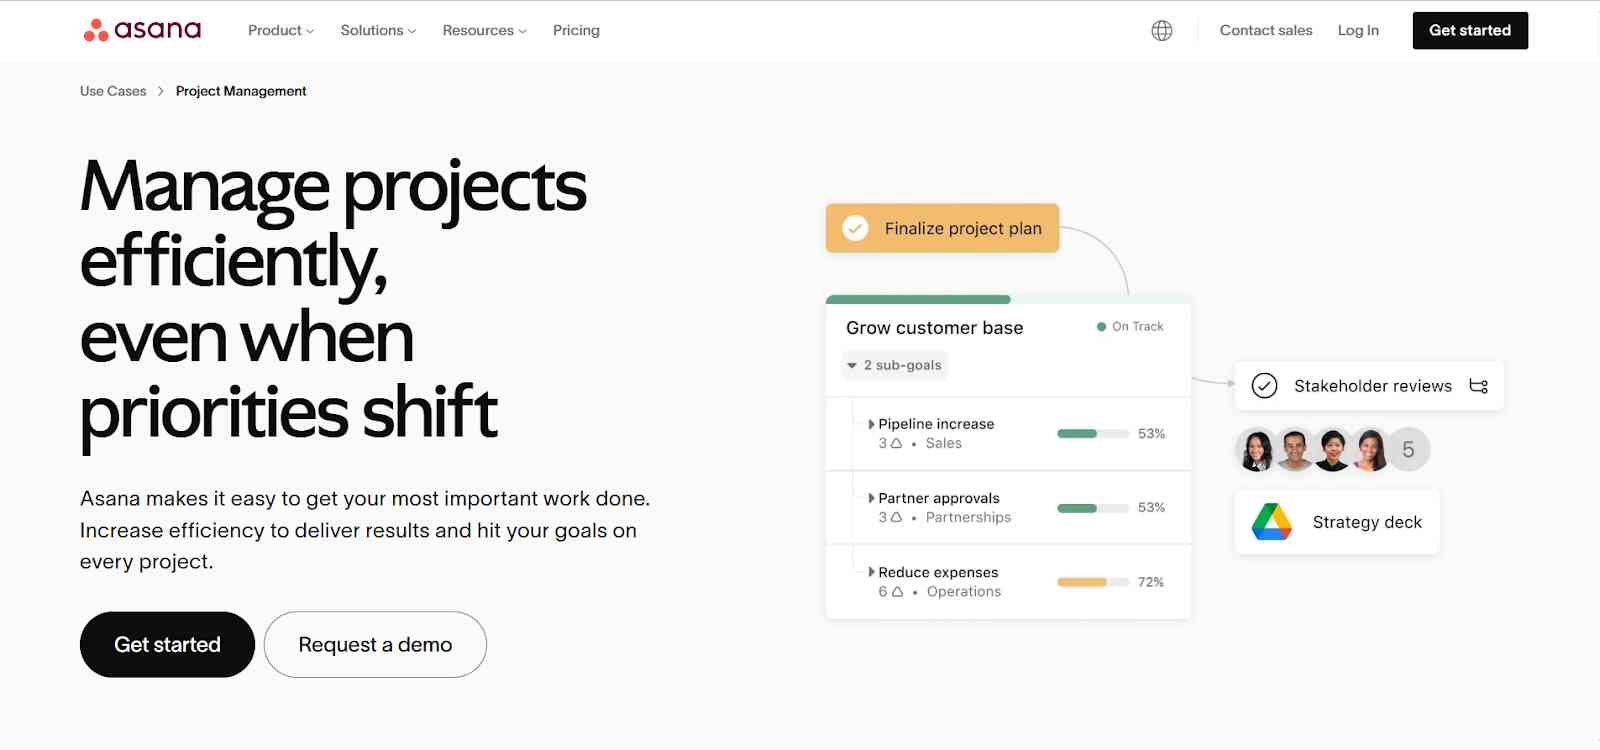1600x750 pixels.
Task: Click the subtask icon beside Stakeholder reviews
Action: click(x=1478, y=386)
